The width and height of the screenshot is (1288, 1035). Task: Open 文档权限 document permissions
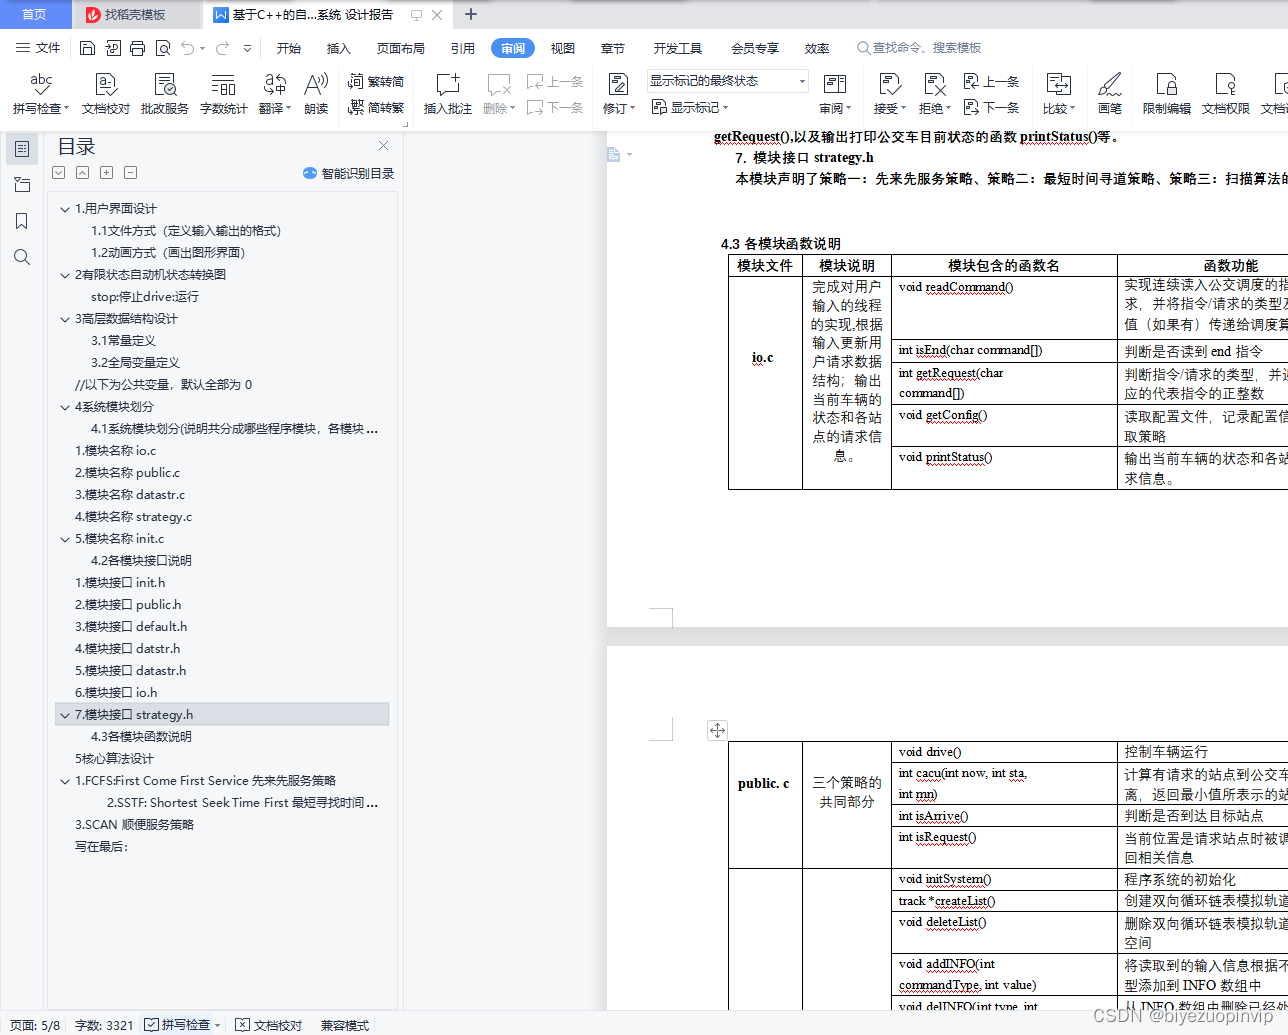click(1226, 94)
